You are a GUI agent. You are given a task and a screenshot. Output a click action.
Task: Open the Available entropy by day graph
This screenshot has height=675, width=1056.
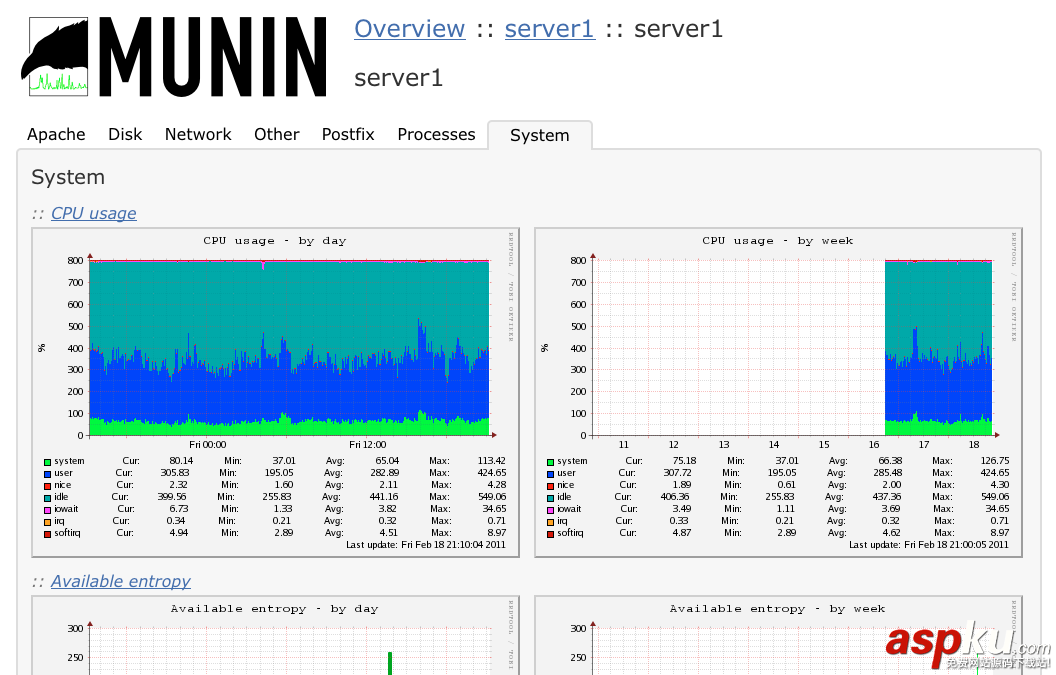275,635
